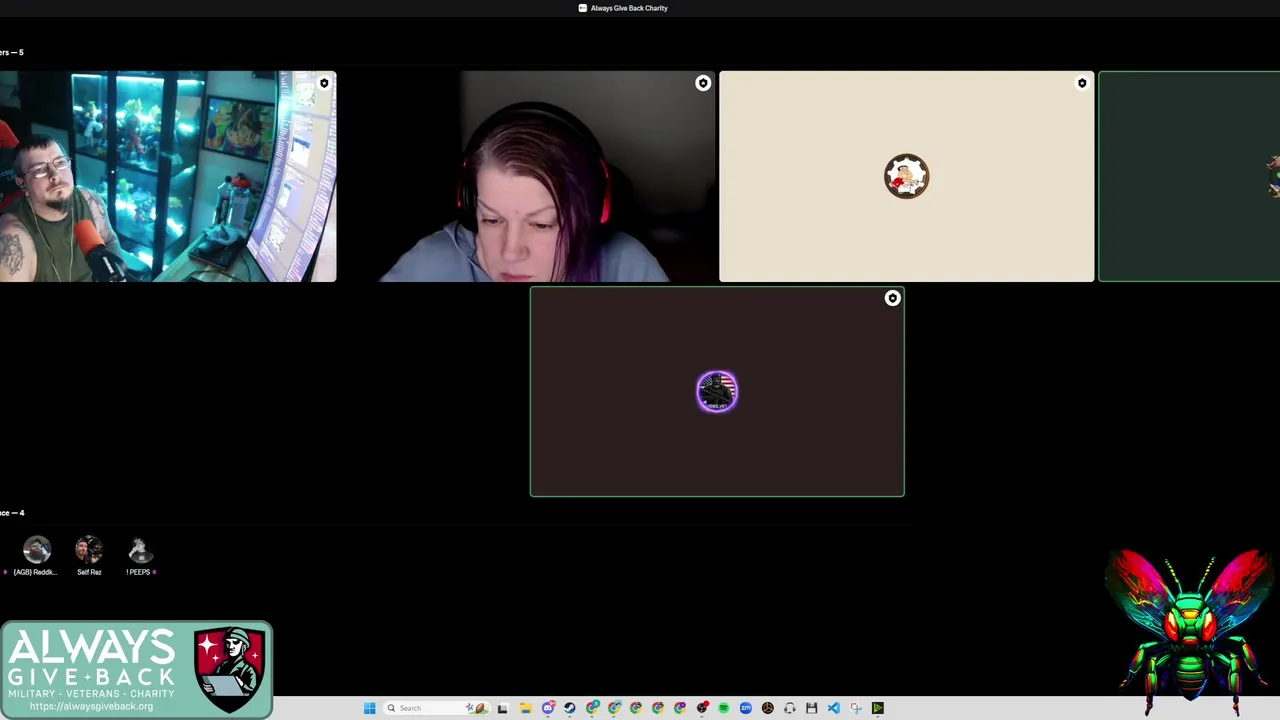
Task: Select the woman with red headphones video tile
Action: coord(527,176)
